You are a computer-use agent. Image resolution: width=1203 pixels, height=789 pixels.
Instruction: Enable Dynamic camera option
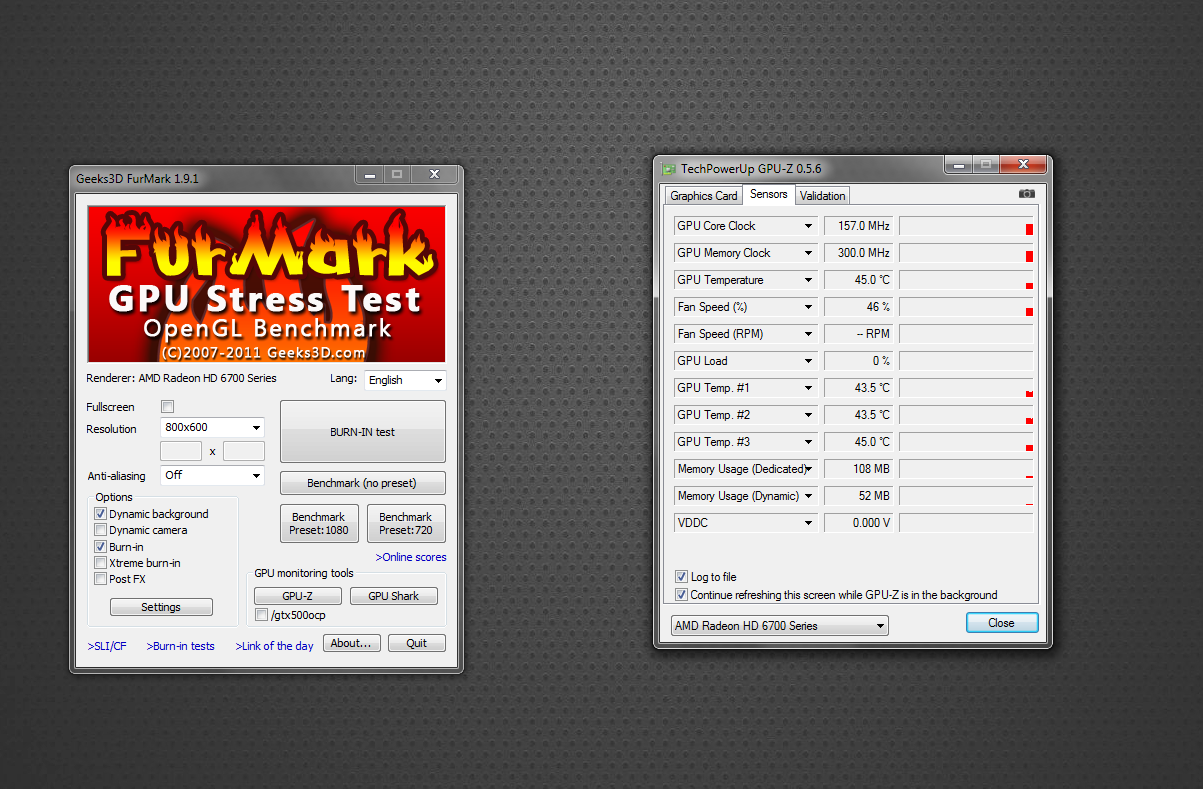pos(100,530)
